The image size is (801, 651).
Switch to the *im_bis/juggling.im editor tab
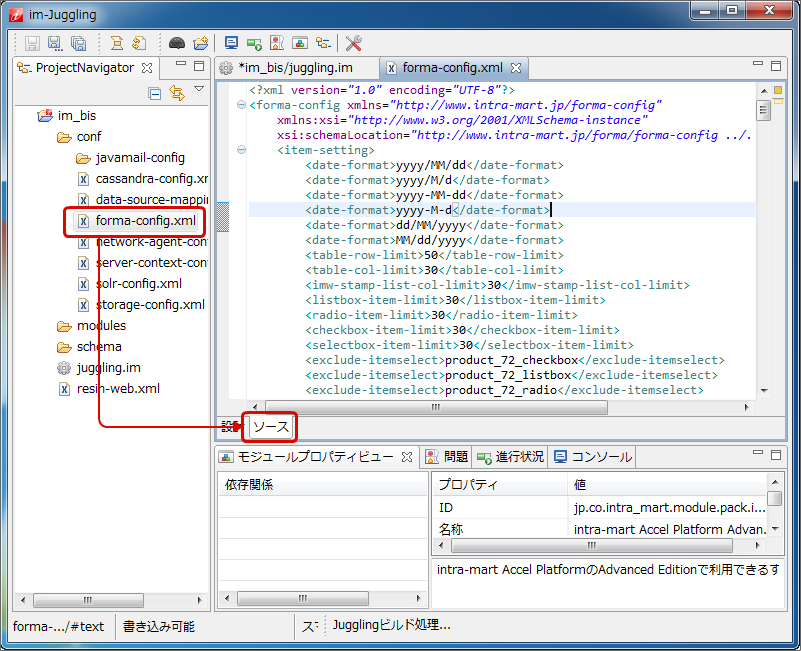click(x=295, y=68)
